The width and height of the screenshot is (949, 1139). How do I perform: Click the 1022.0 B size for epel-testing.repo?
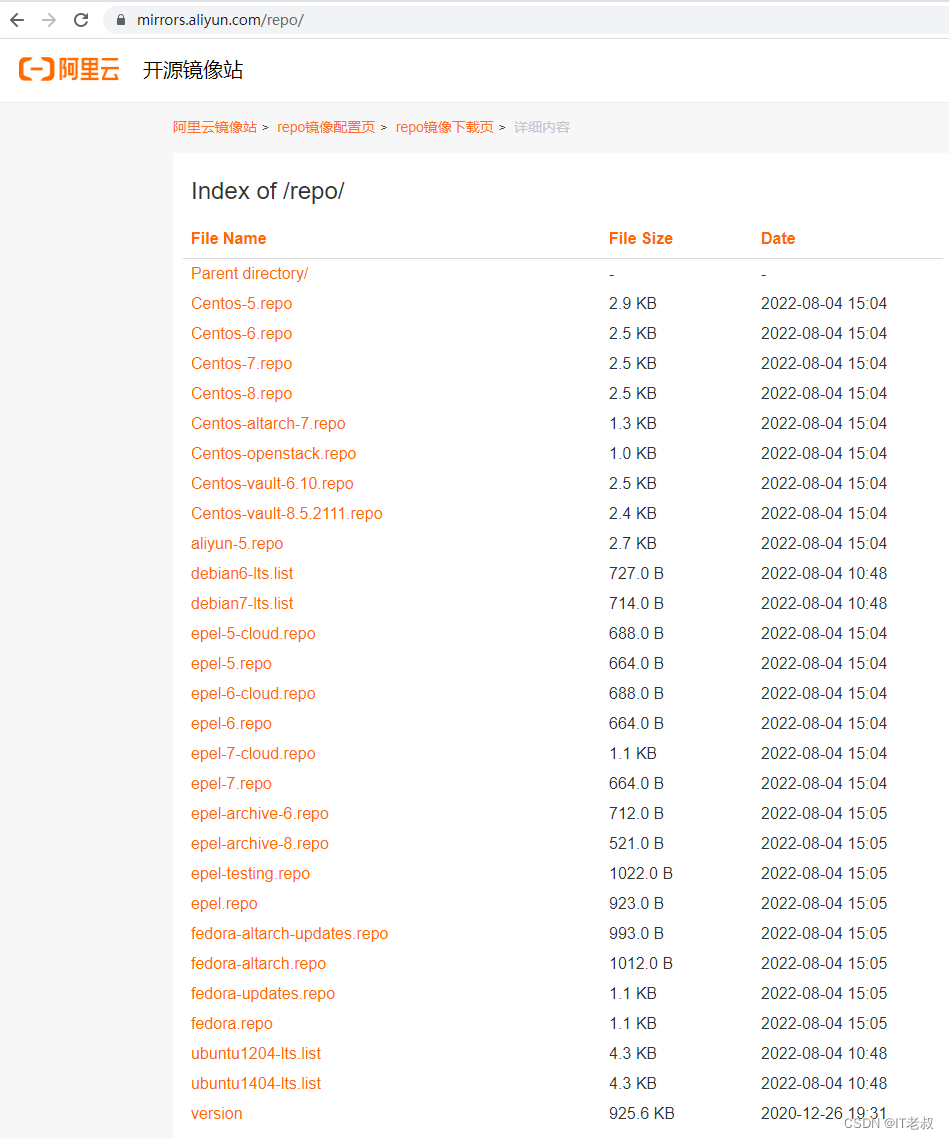641,874
